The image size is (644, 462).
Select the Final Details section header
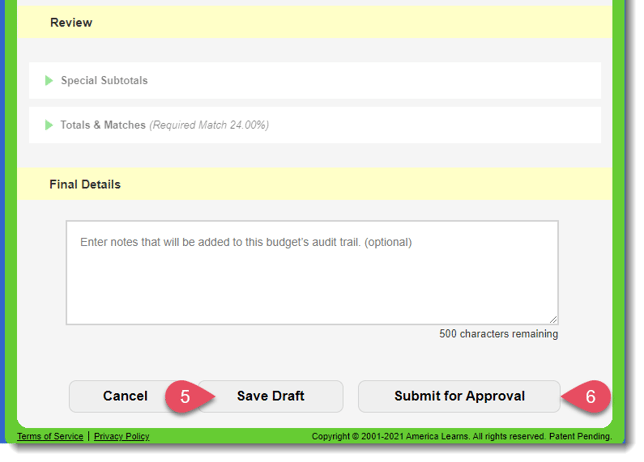point(85,184)
